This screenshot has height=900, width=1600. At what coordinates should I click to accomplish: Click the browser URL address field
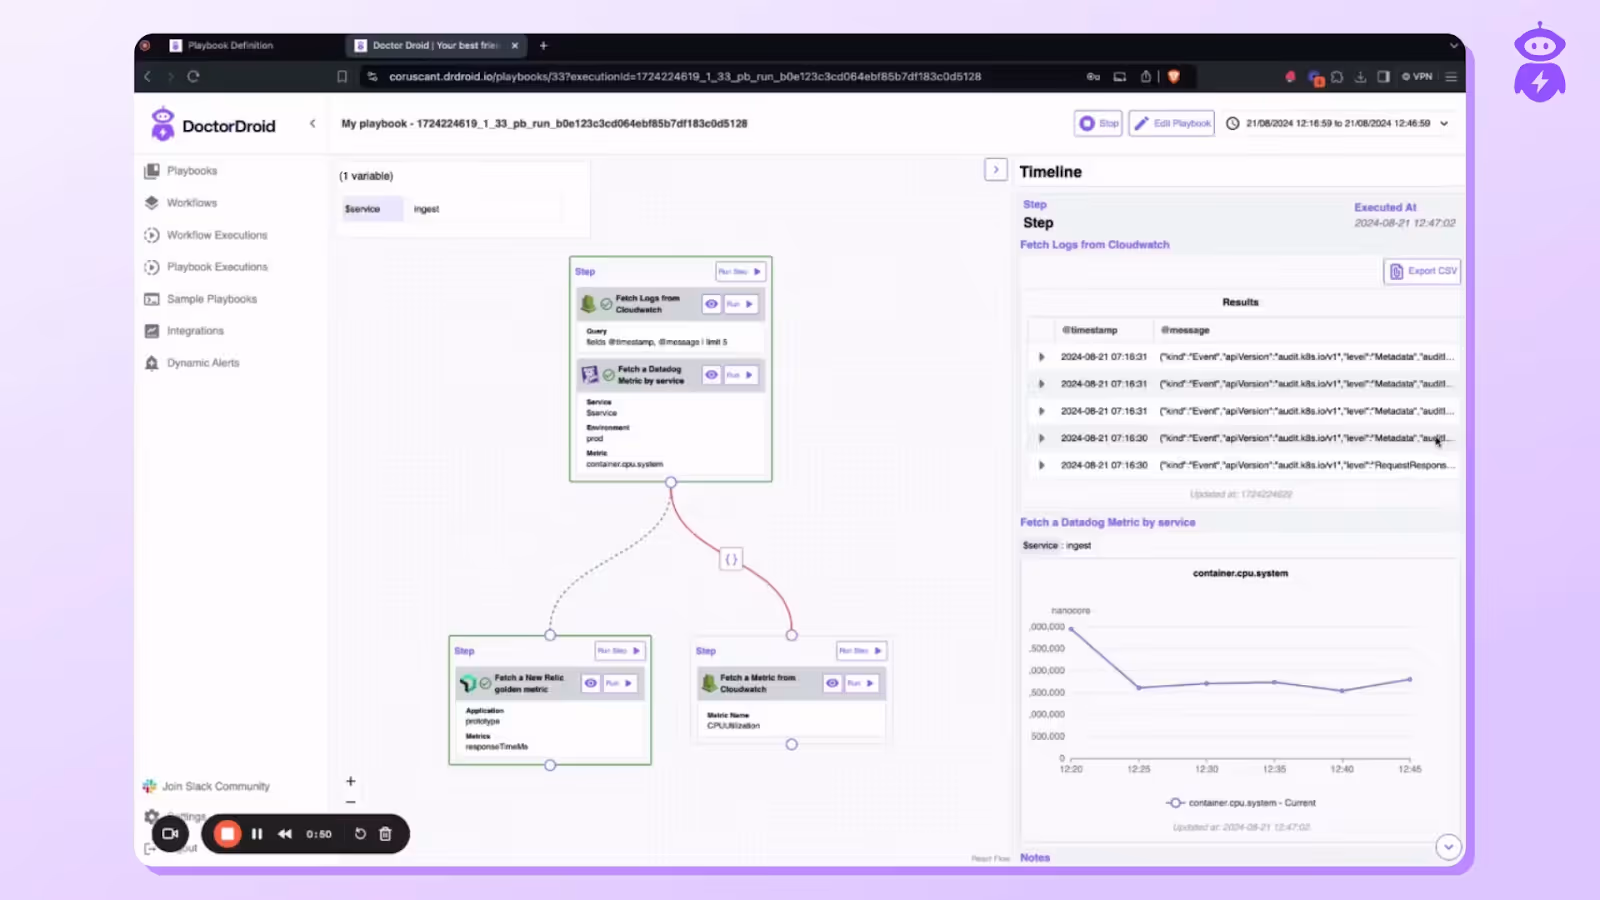pos(685,76)
